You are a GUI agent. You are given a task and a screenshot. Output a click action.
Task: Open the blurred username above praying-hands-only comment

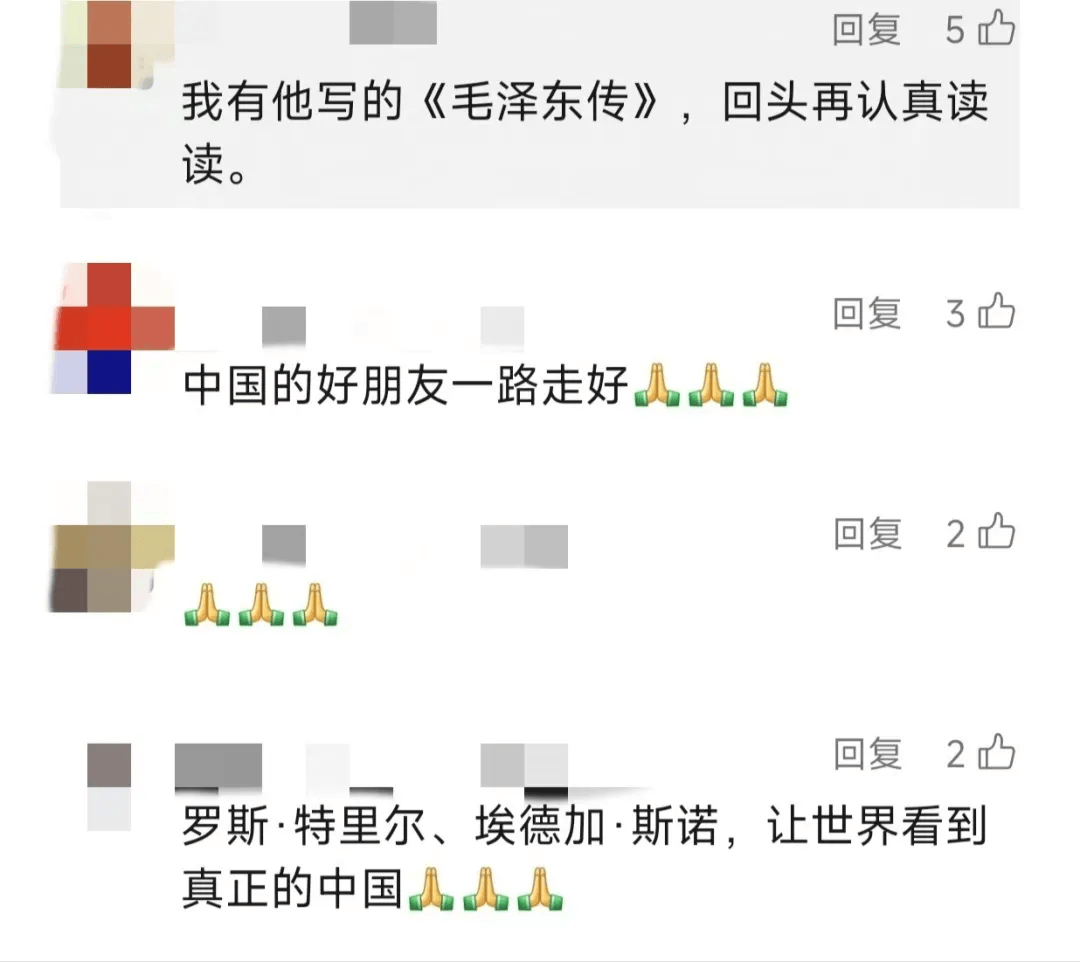pos(415,546)
